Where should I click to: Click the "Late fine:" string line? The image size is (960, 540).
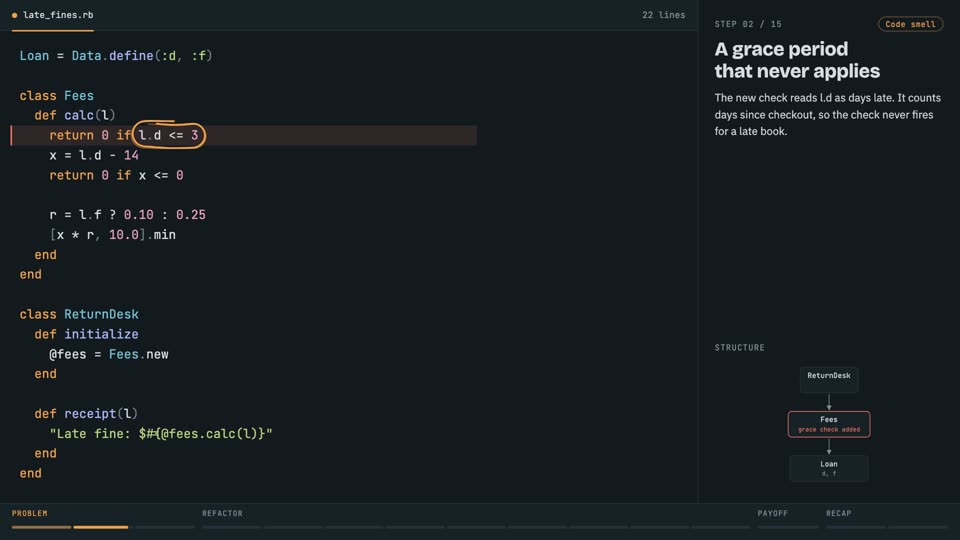[161, 433]
